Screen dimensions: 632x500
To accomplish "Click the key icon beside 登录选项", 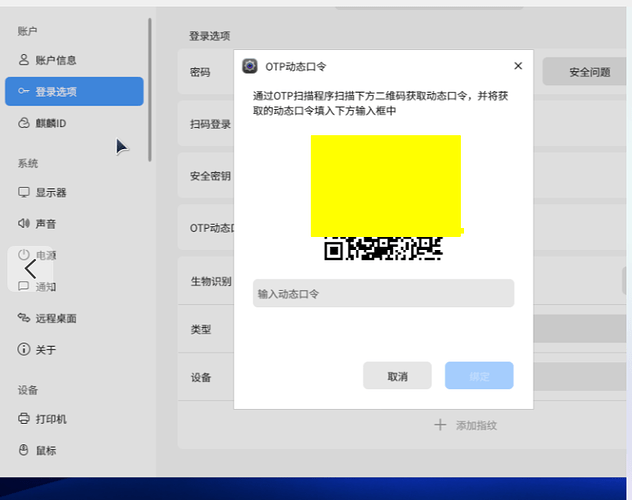I will click(24, 91).
